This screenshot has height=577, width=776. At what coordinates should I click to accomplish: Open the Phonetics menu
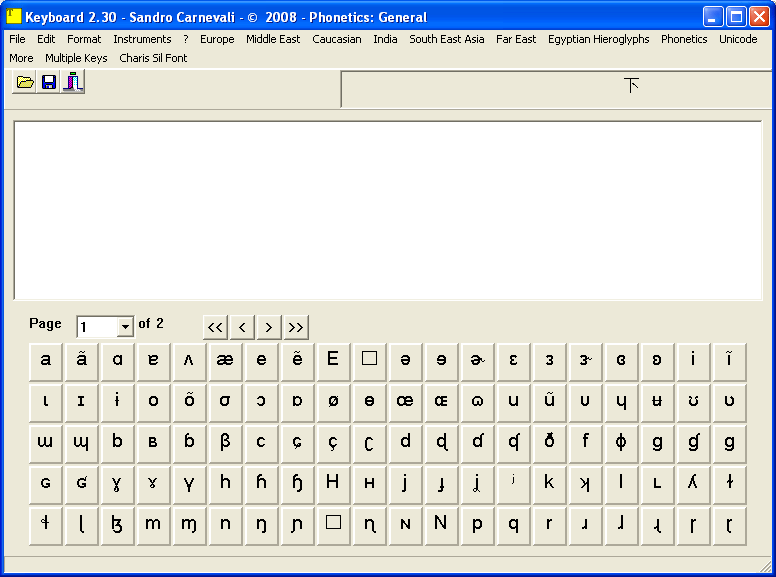pos(684,39)
